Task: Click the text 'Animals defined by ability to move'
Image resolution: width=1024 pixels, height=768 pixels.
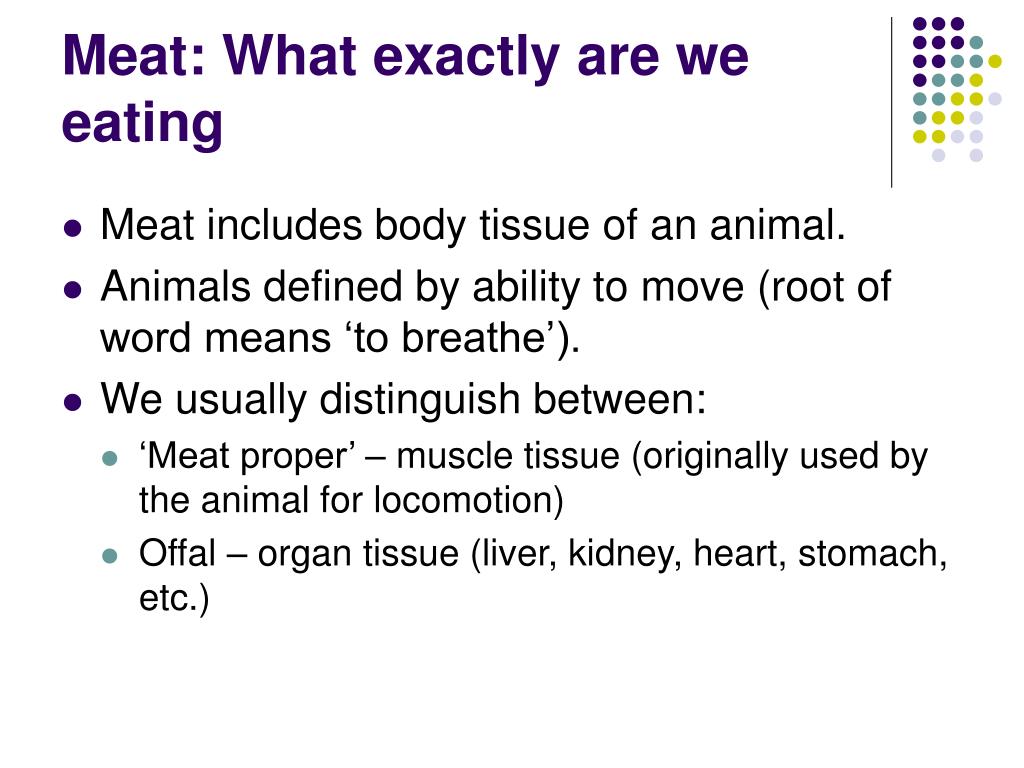Action: point(422,287)
